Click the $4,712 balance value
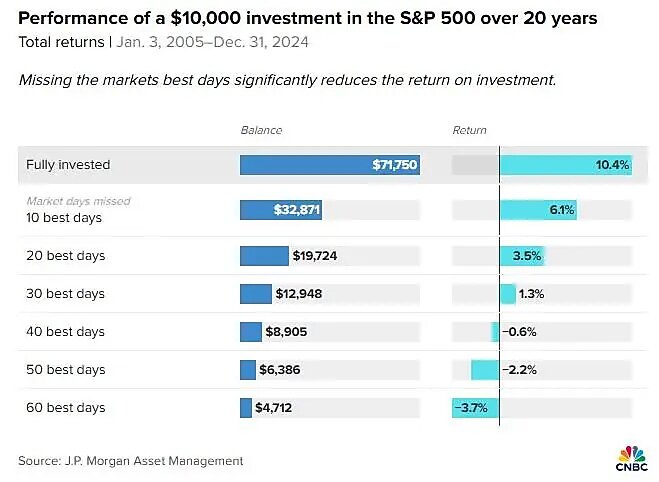Viewport: 659px width, 482px height. pyautogui.click(x=276, y=408)
